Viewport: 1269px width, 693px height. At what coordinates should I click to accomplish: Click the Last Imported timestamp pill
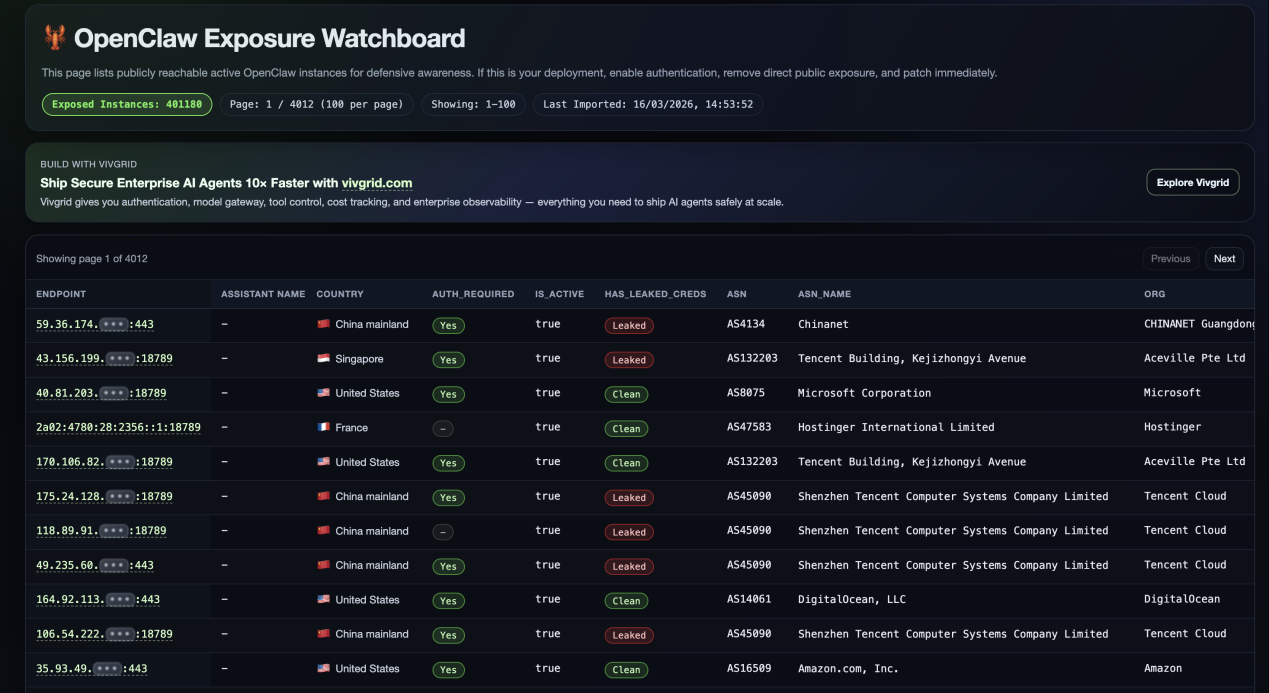pyautogui.click(x=647, y=105)
